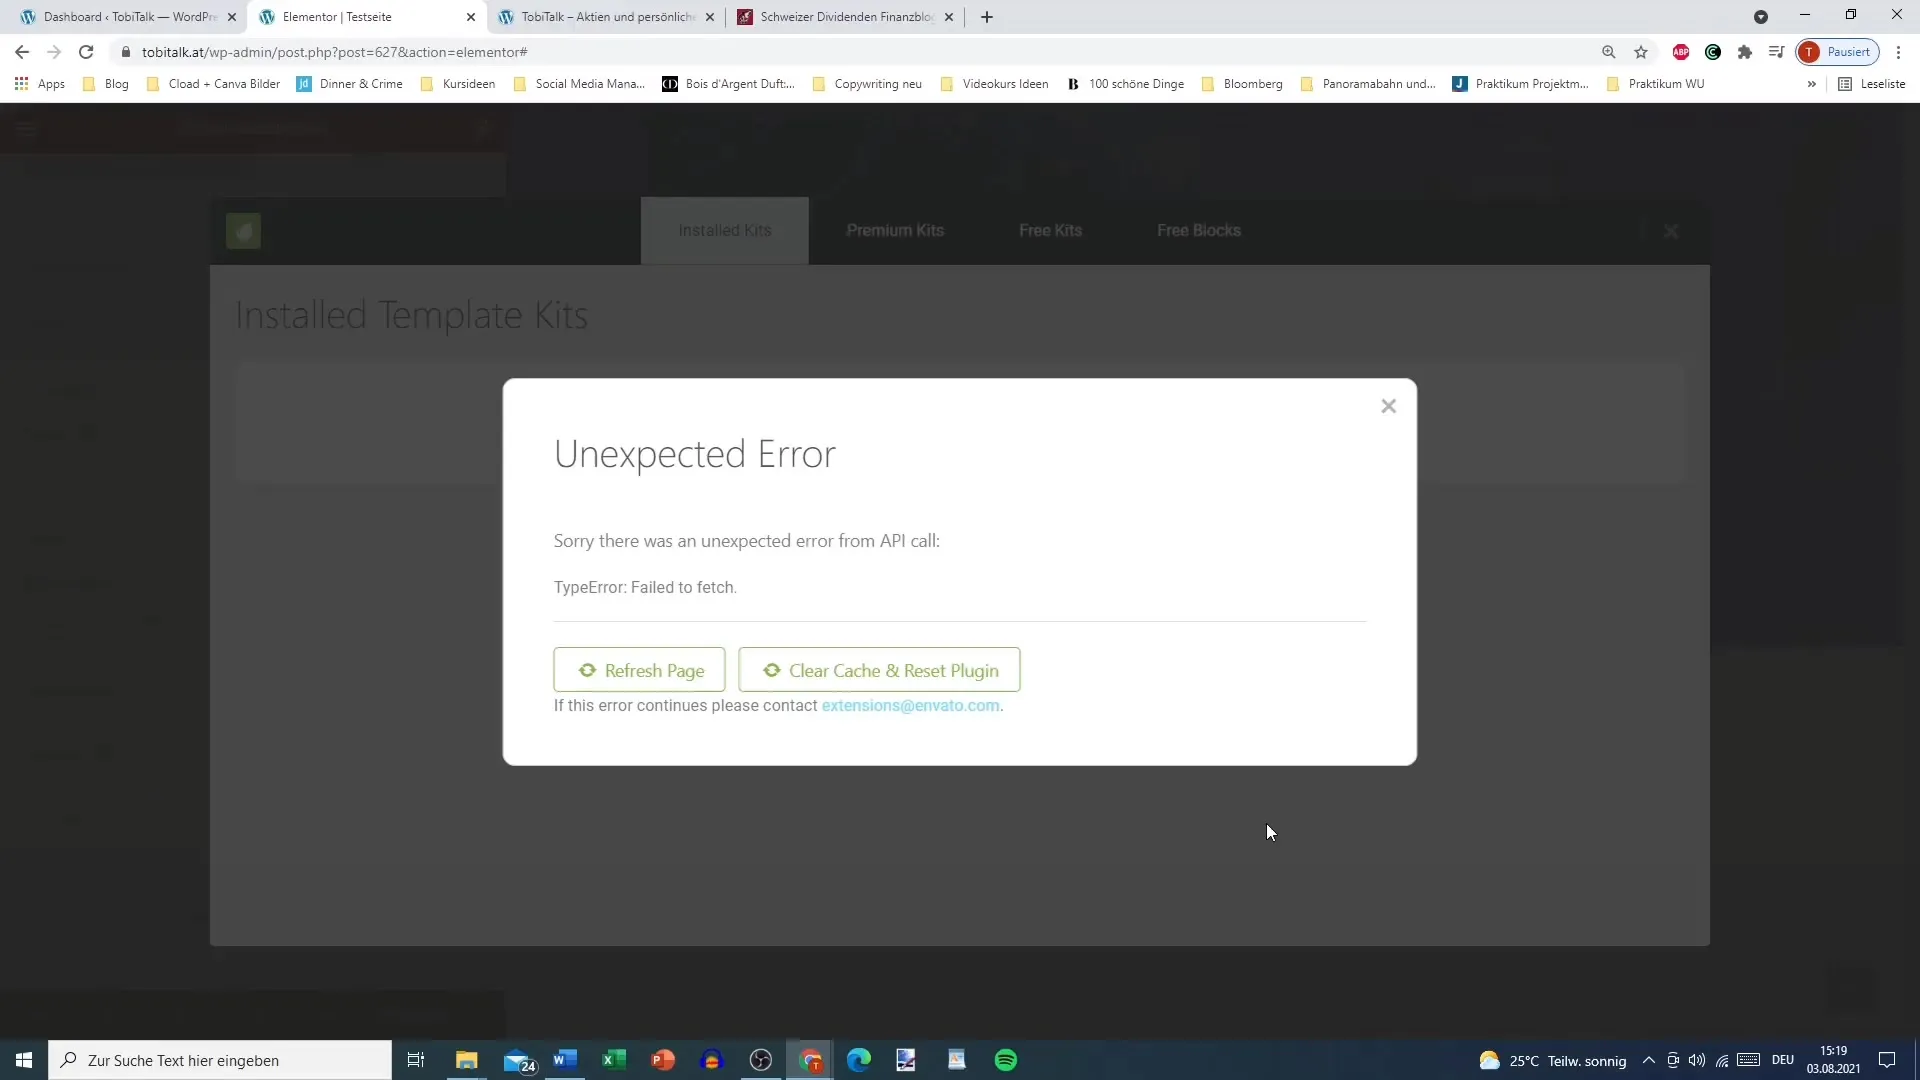Open the Panoramabahn und... bookmark folder
The image size is (1920, 1080).
pos(1368,84)
